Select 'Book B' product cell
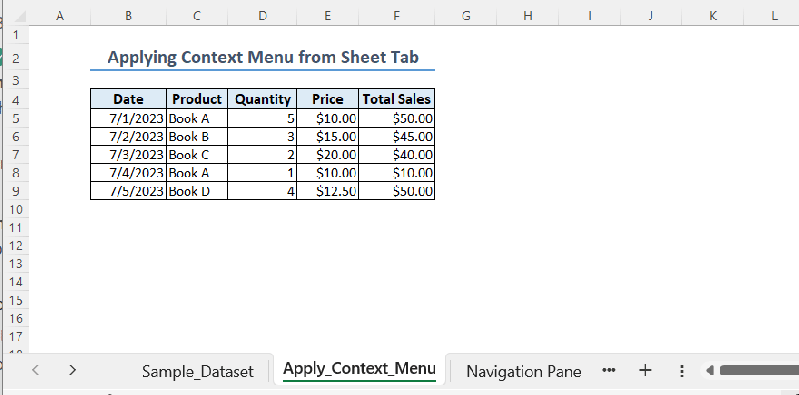 click(x=197, y=137)
